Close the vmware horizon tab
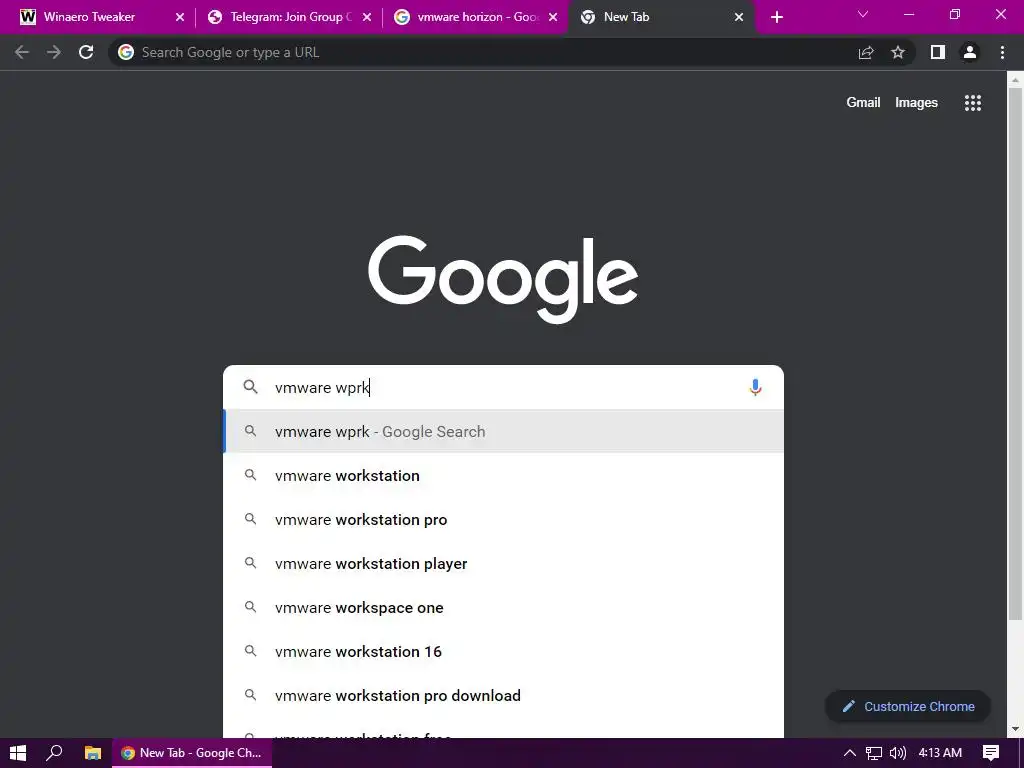The image size is (1024, 768). (x=553, y=17)
